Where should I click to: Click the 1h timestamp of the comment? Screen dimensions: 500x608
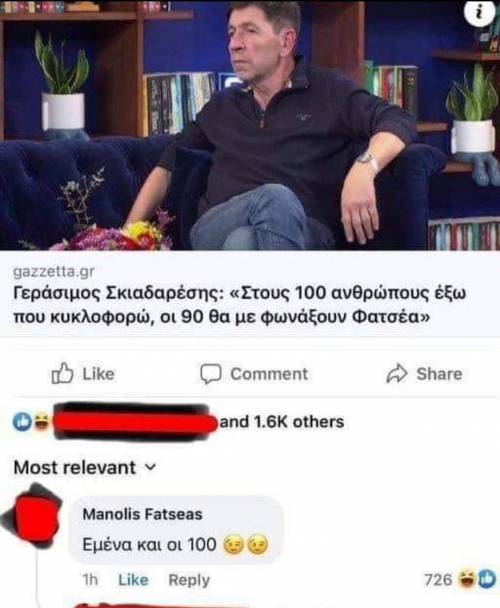pyautogui.click(x=90, y=580)
